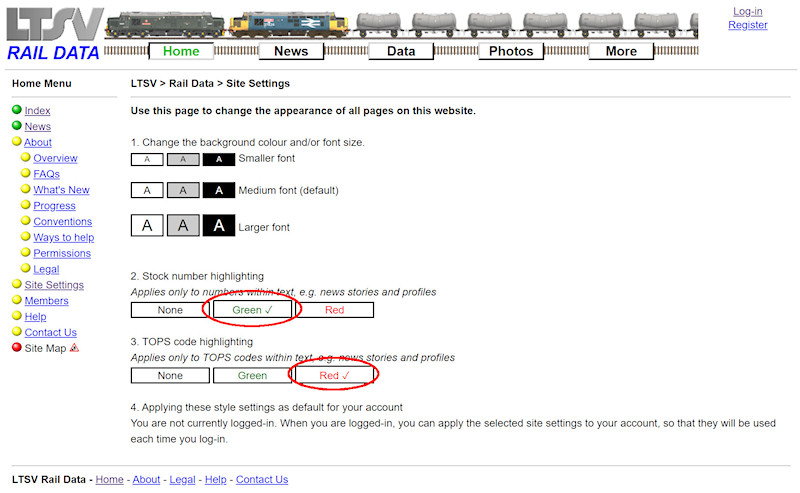Viewport: 800px width, 493px height.
Task: Click the yellow bullet beside Site Settings
Action: click(17, 285)
